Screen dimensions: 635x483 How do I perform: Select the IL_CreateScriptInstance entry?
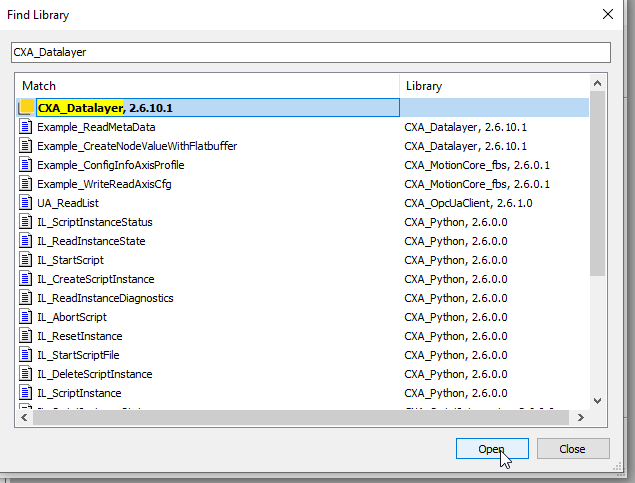(x=96, y=279)
